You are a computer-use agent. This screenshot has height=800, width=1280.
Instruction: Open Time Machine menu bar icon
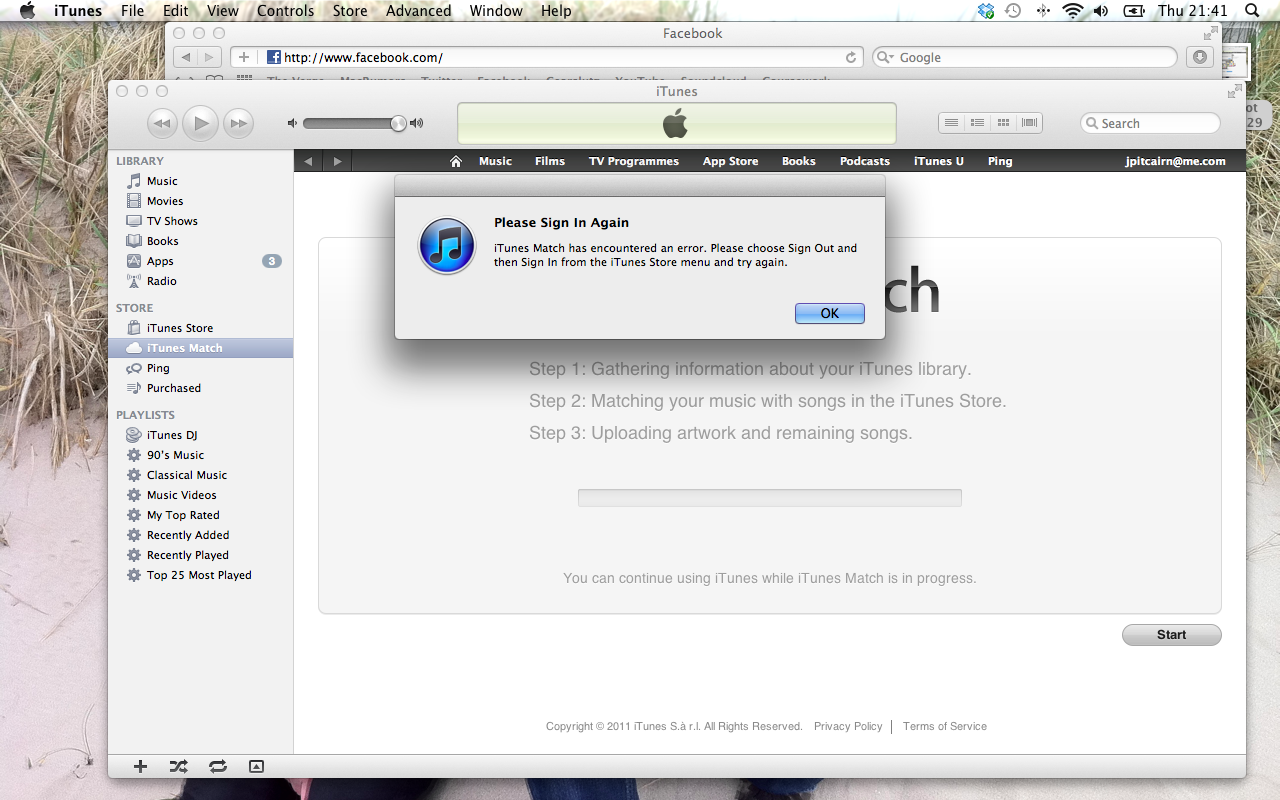pos(1013,11)
